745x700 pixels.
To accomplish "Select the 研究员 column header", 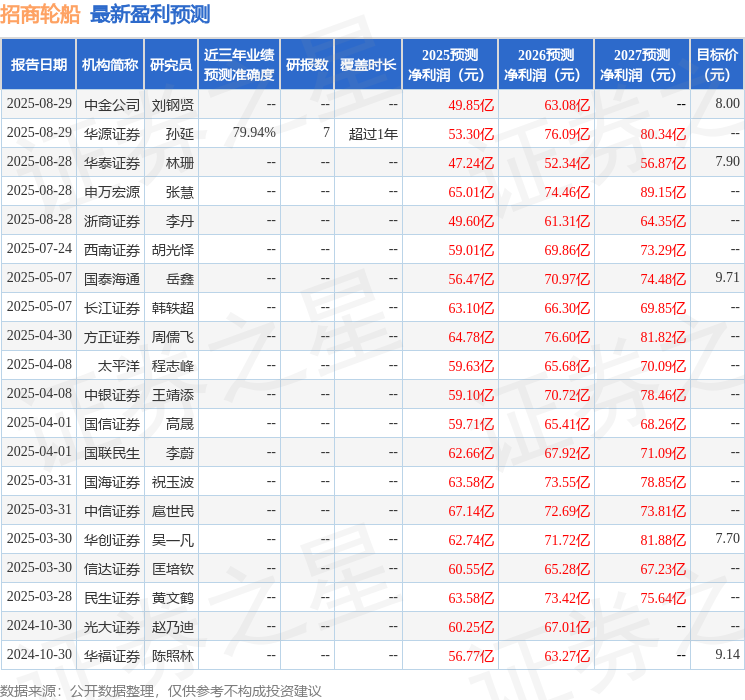I will pos(171,64).
